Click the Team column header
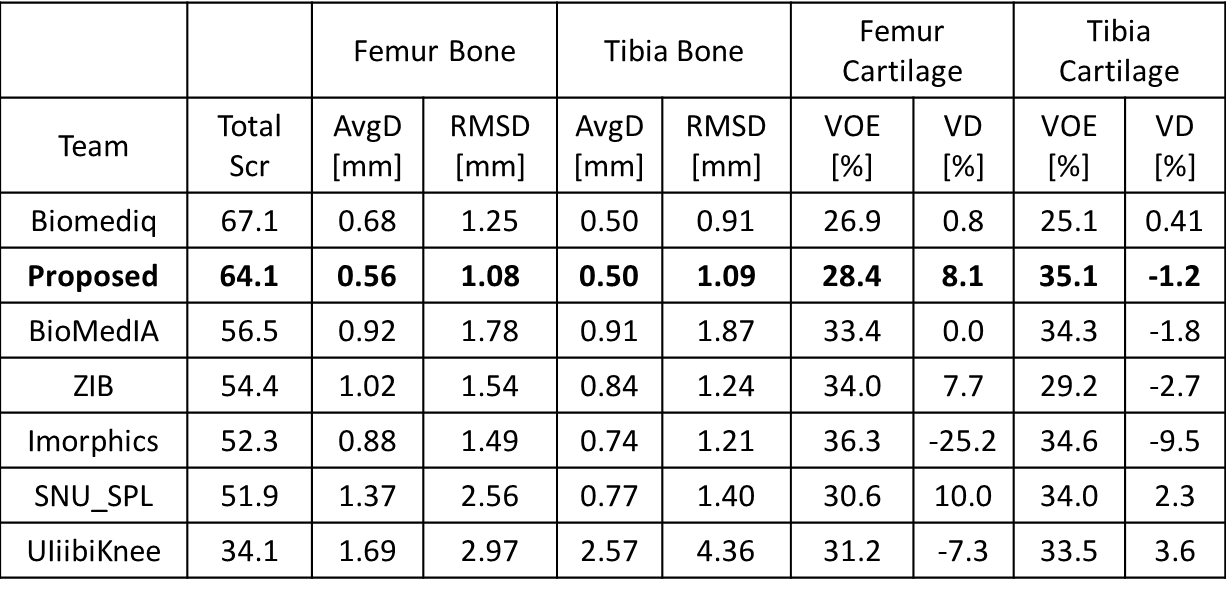 pyautogui.click(x=94, y=147)
